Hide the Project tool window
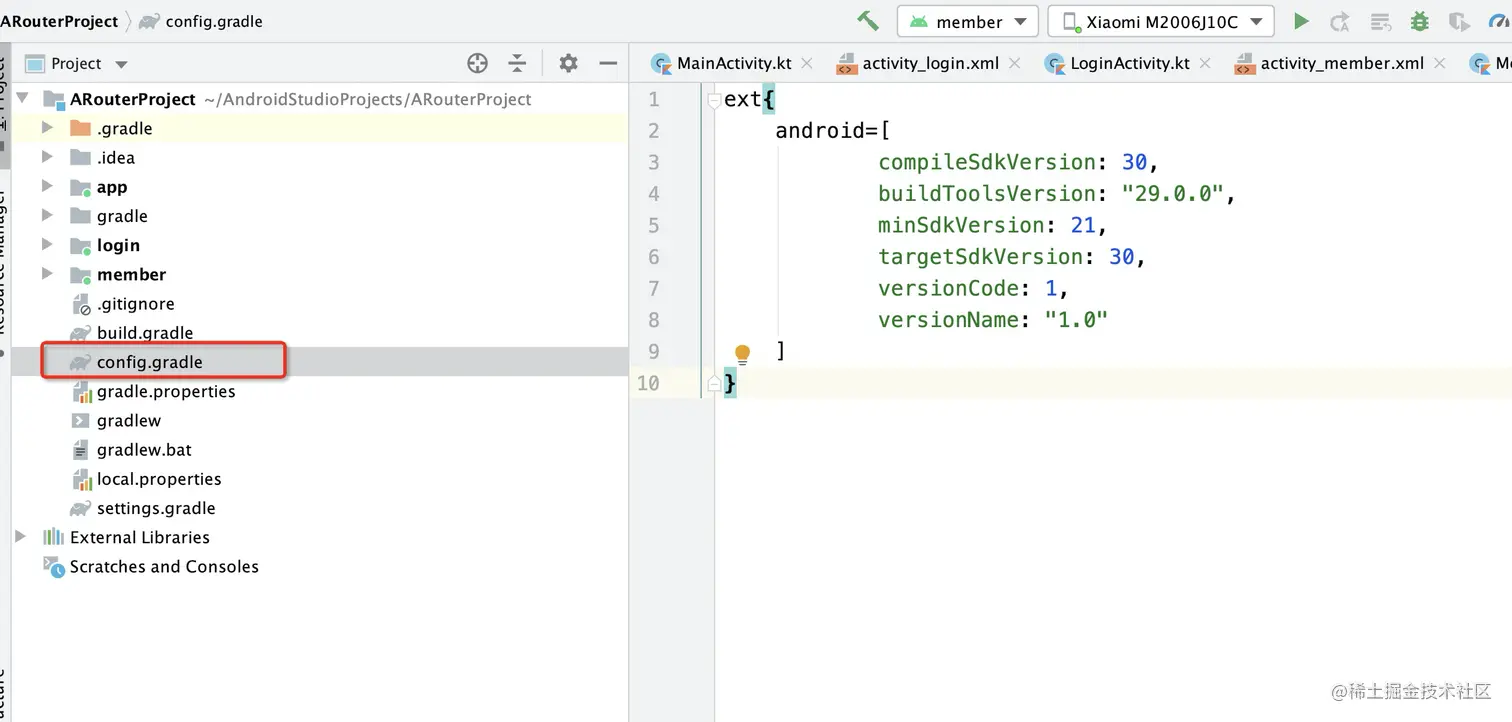The height and width of the screenshot is (722, 1512). 608,63
